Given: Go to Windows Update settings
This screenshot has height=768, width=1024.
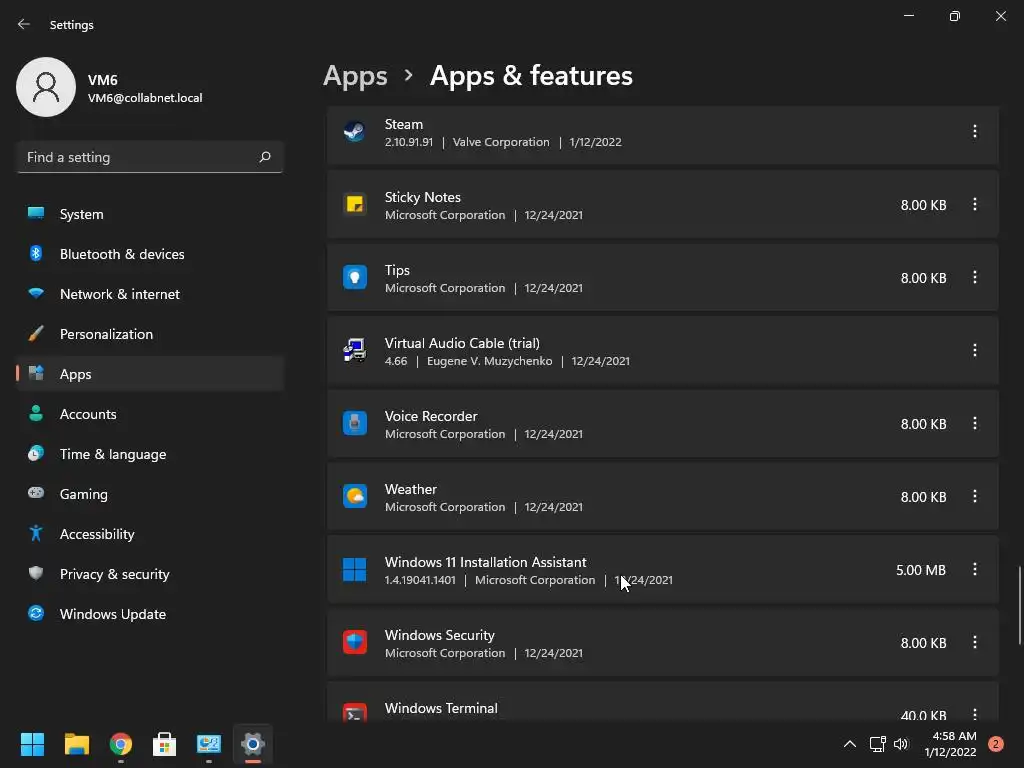Looking at the screenshot, I should [x=112, y=614].
